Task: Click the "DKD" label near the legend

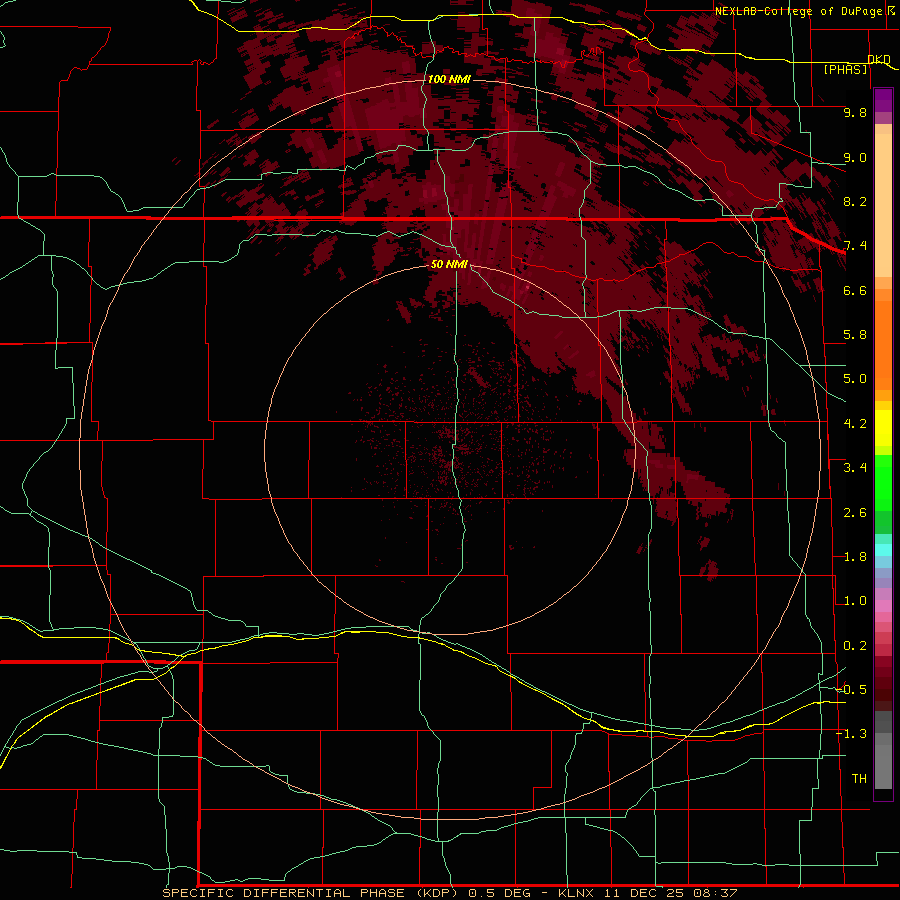Action: coord(879,59)
